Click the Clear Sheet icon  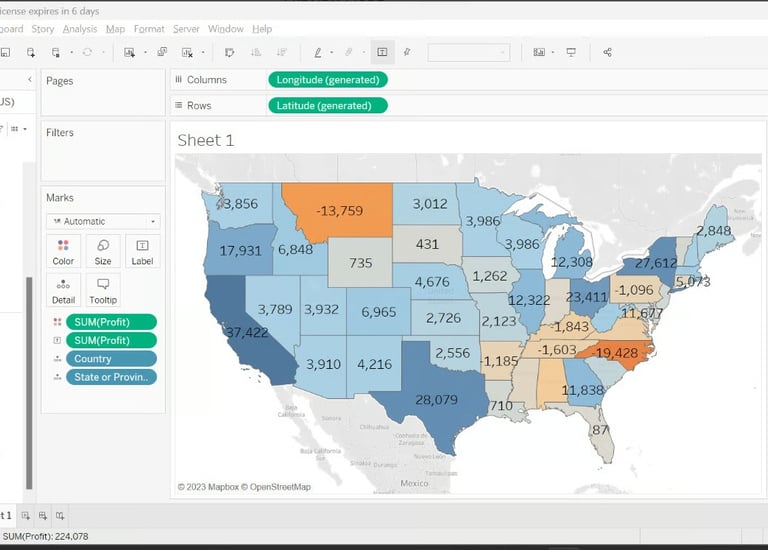187,52
